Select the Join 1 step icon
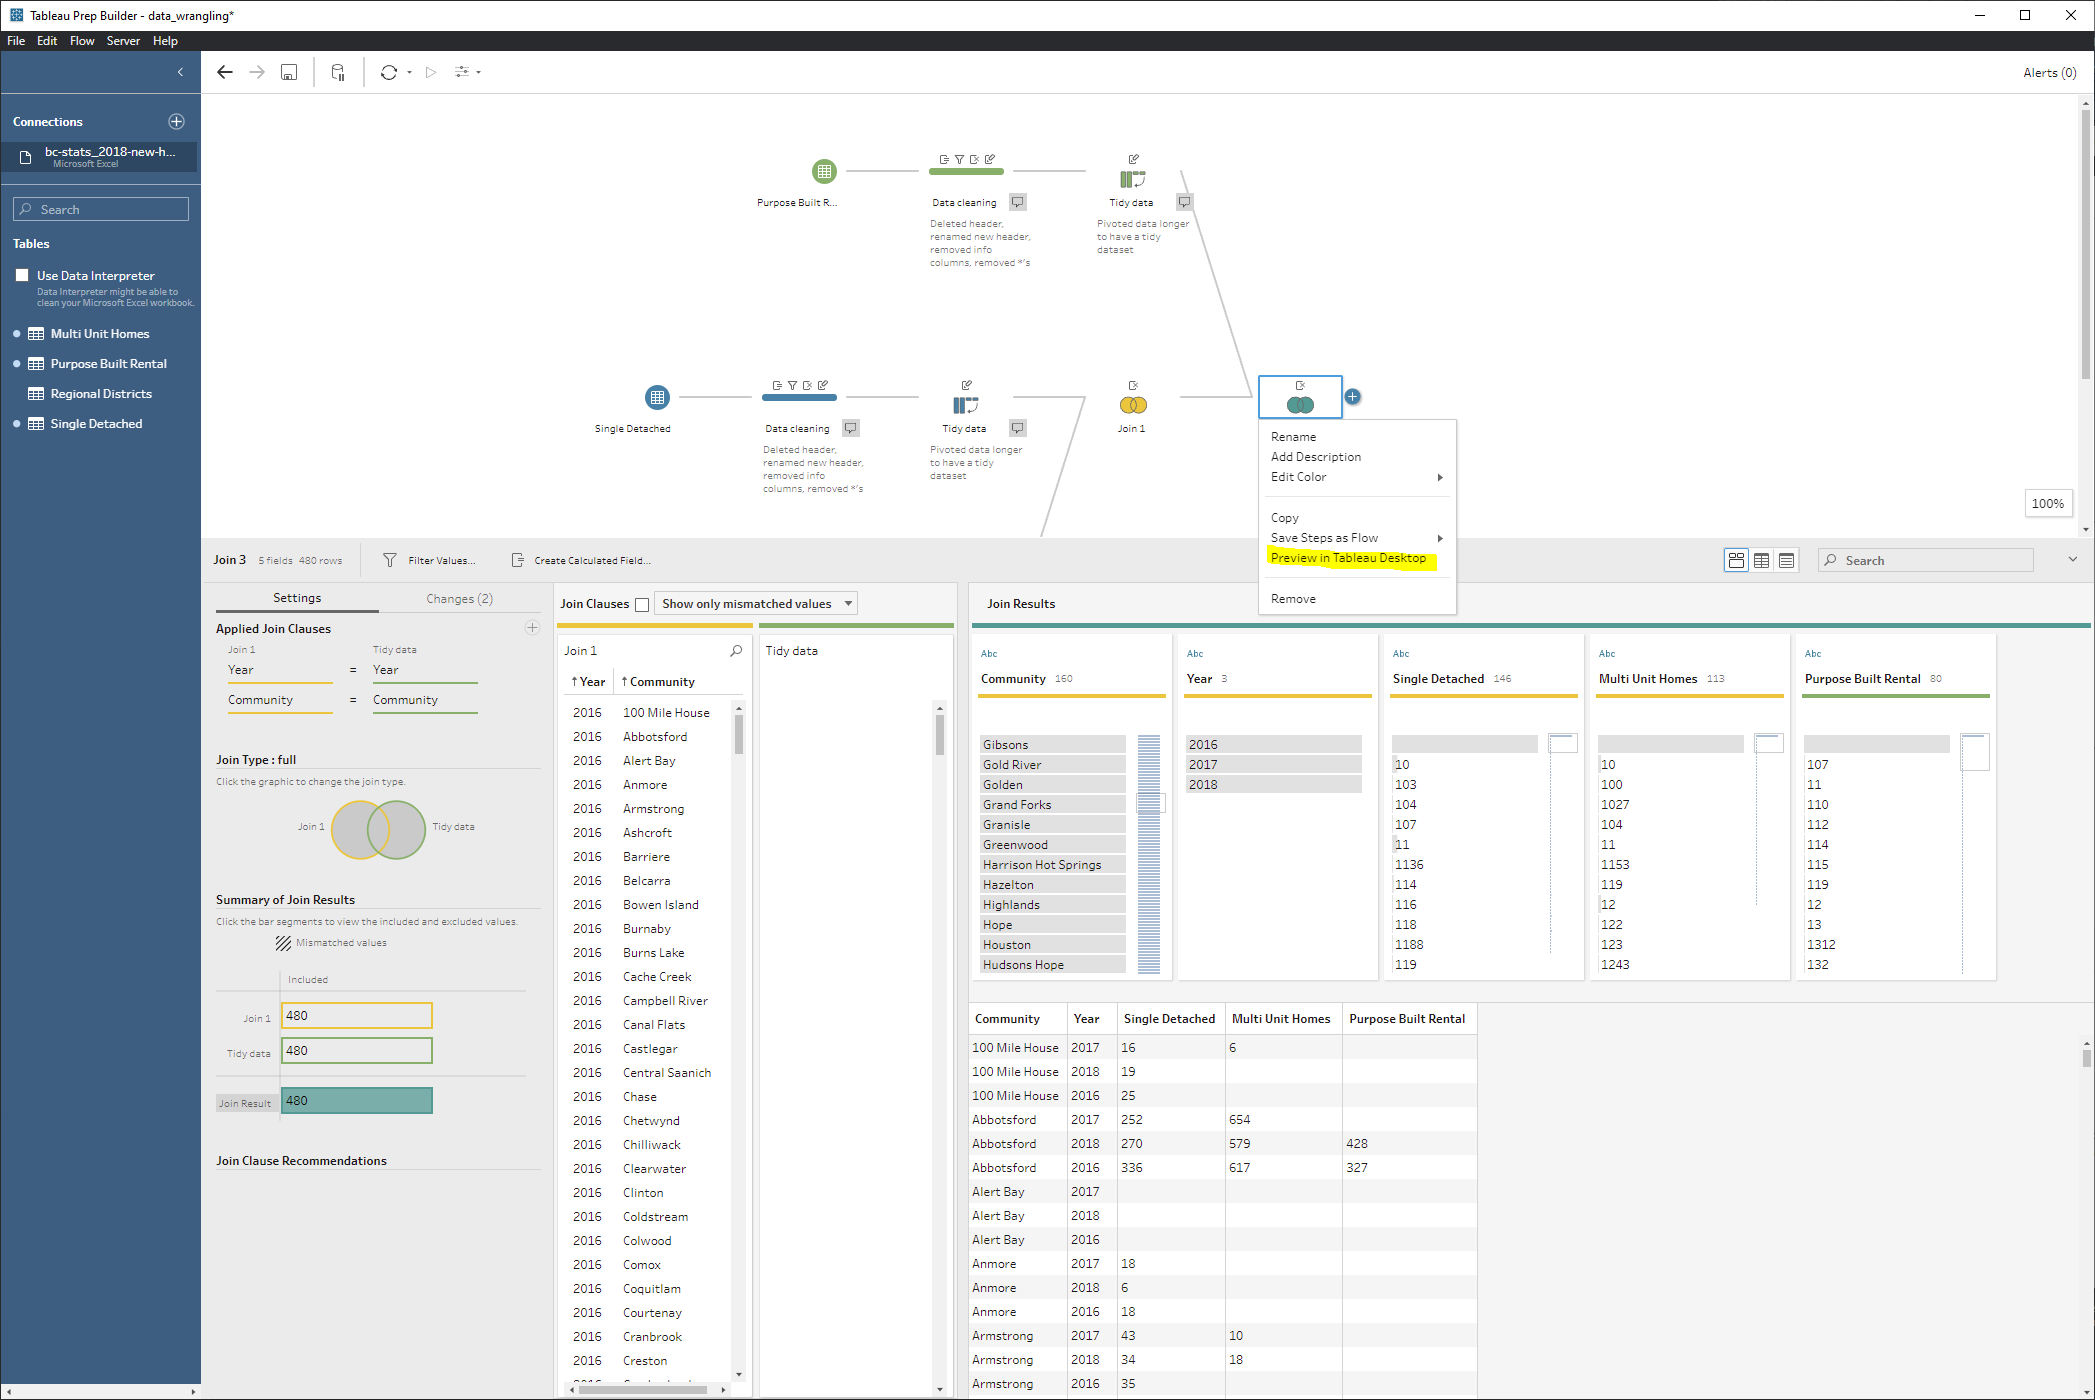Viewport: 2095px width, 1400px height. [x=1133, y=405]
